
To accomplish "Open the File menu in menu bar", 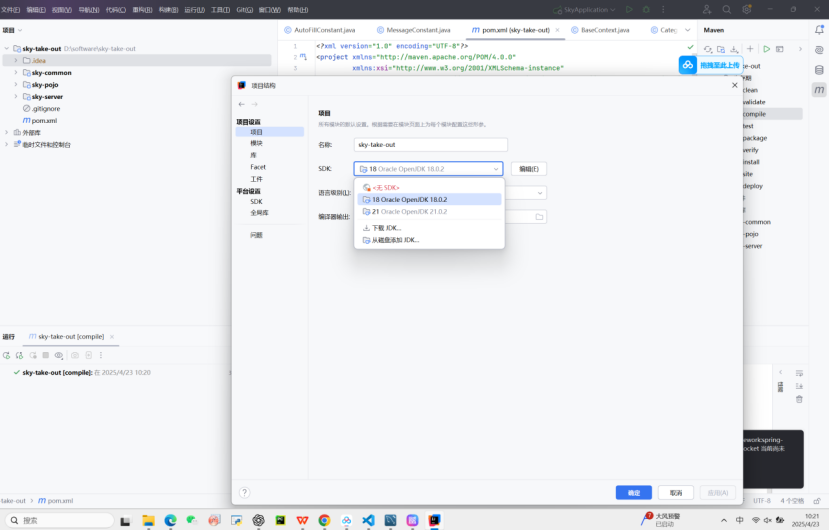I will tap(11, 10).
